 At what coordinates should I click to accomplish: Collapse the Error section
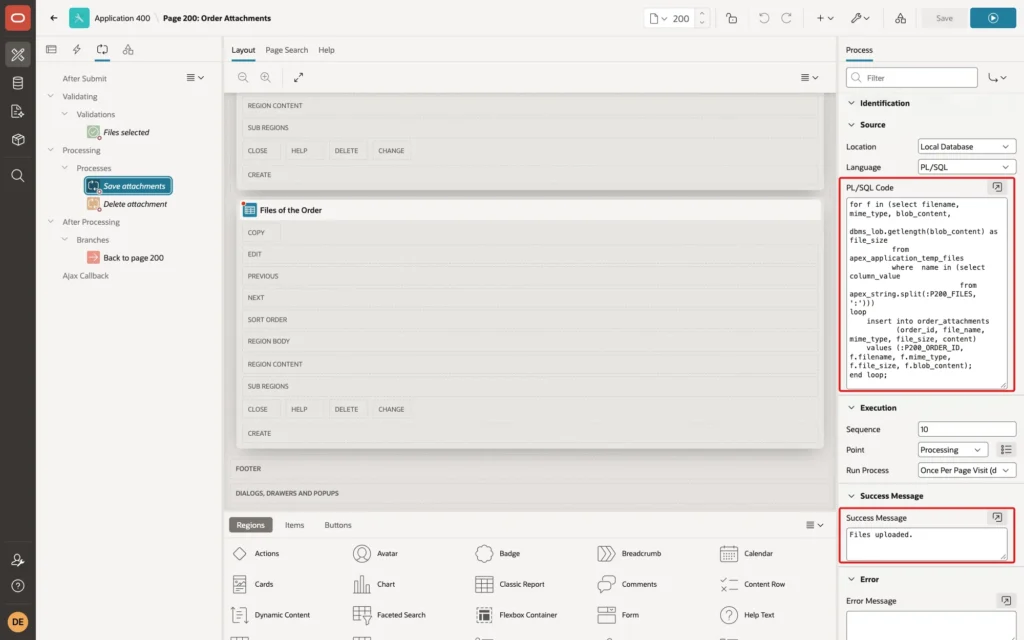tap(851, 579)
